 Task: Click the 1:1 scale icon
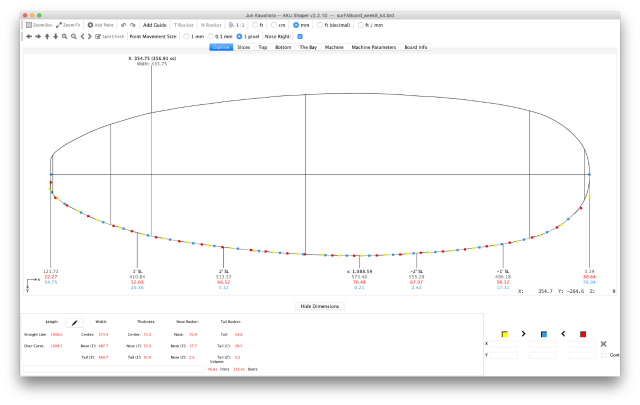coord(236,25)
